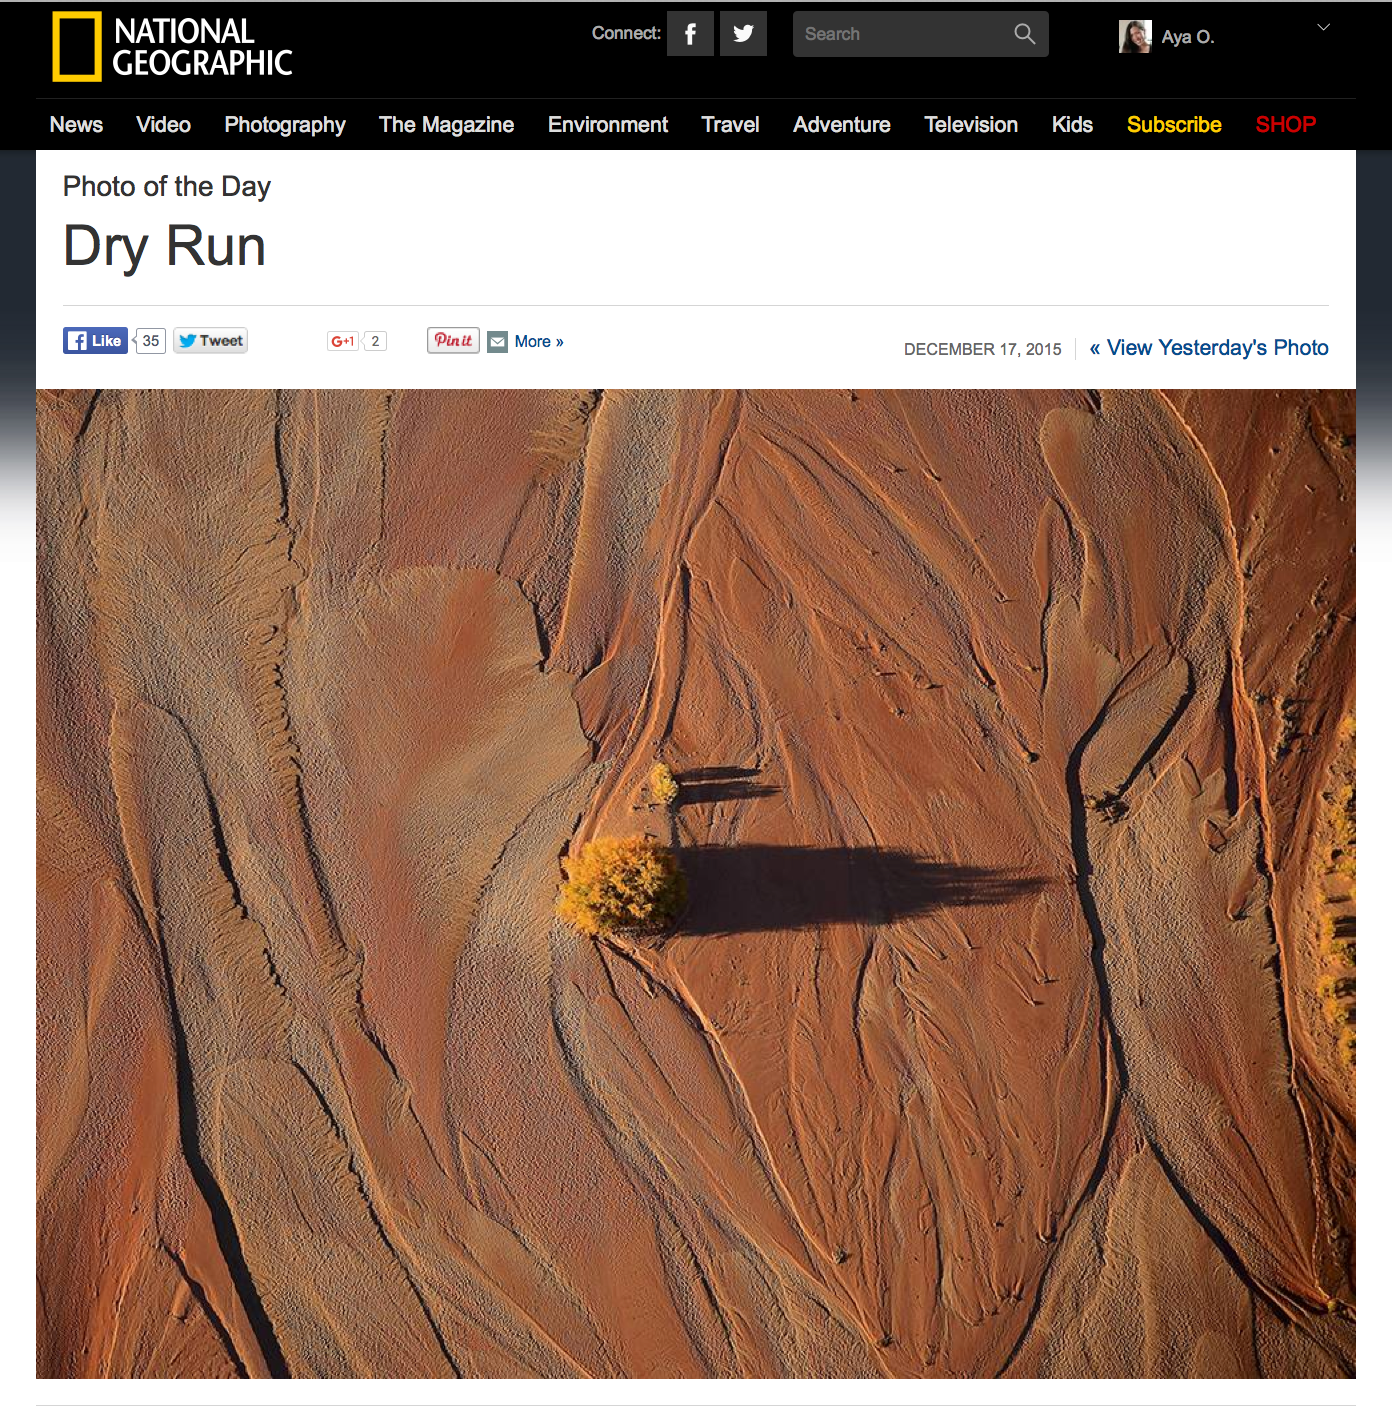Share with the Tweet button

pos(210,341)
